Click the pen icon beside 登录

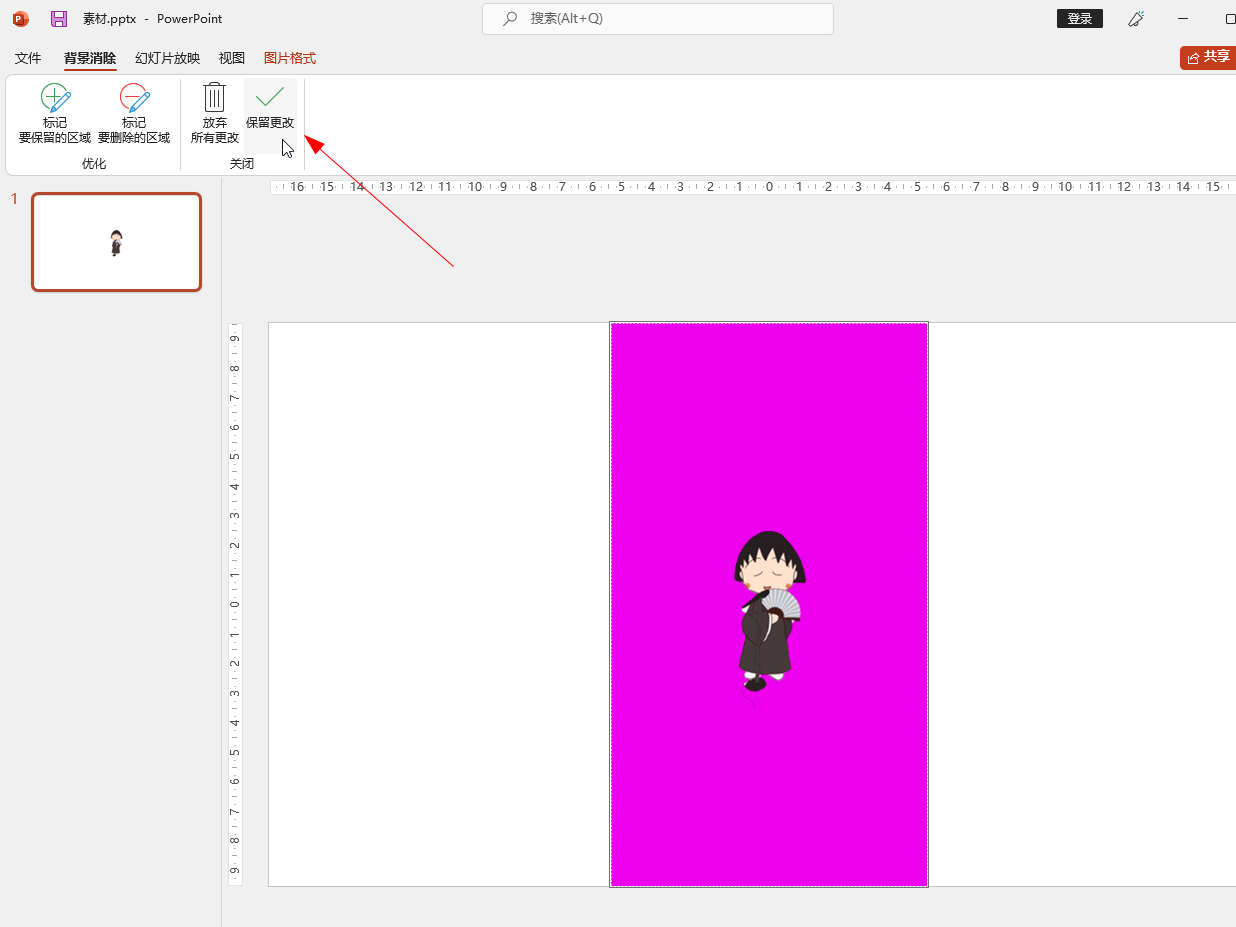(x=1136, y=19)
